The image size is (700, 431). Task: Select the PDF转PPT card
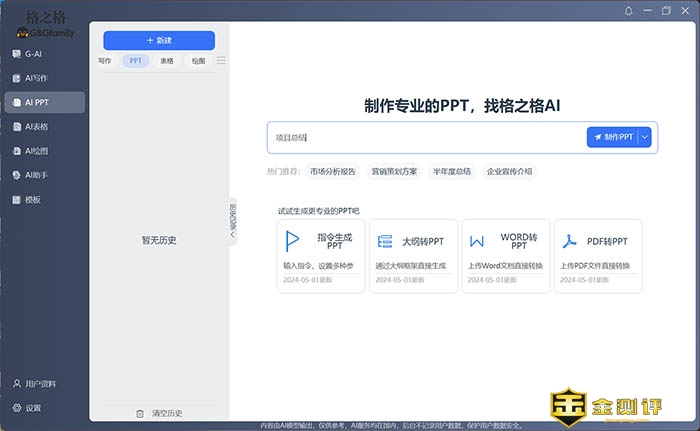pyautogui.click(x=598, y=256)
